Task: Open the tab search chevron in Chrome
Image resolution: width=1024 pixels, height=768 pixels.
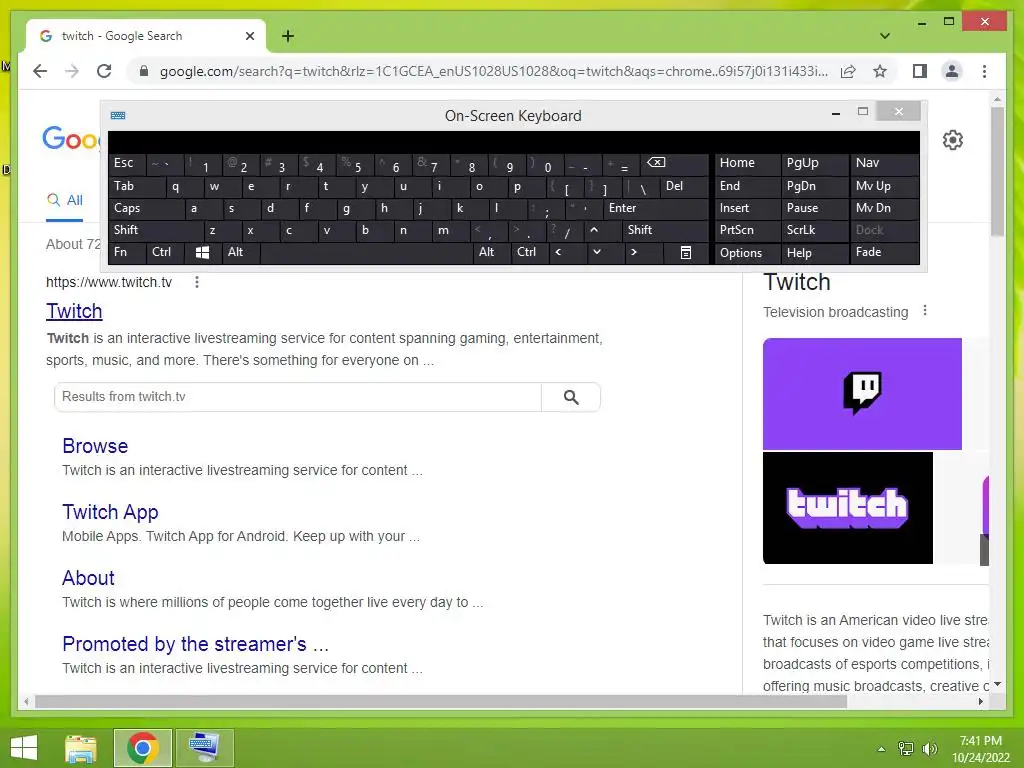Action: pyautogui.click(x=885, y=36)
